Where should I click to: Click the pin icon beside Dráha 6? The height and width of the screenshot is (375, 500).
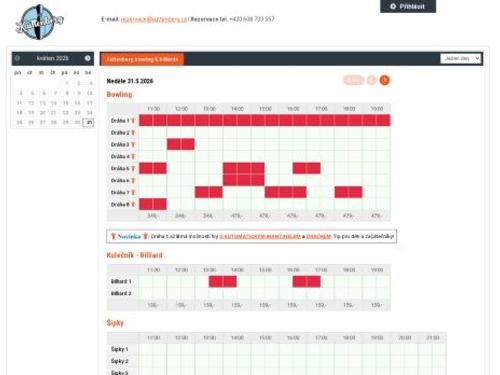pyautogui.click(x=133, y=181)
